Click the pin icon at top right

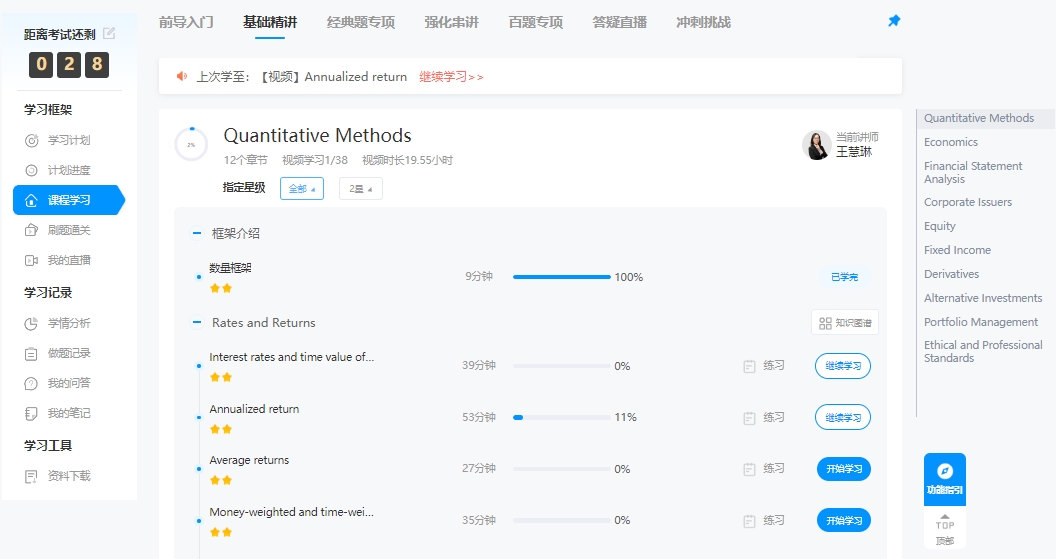894,21
